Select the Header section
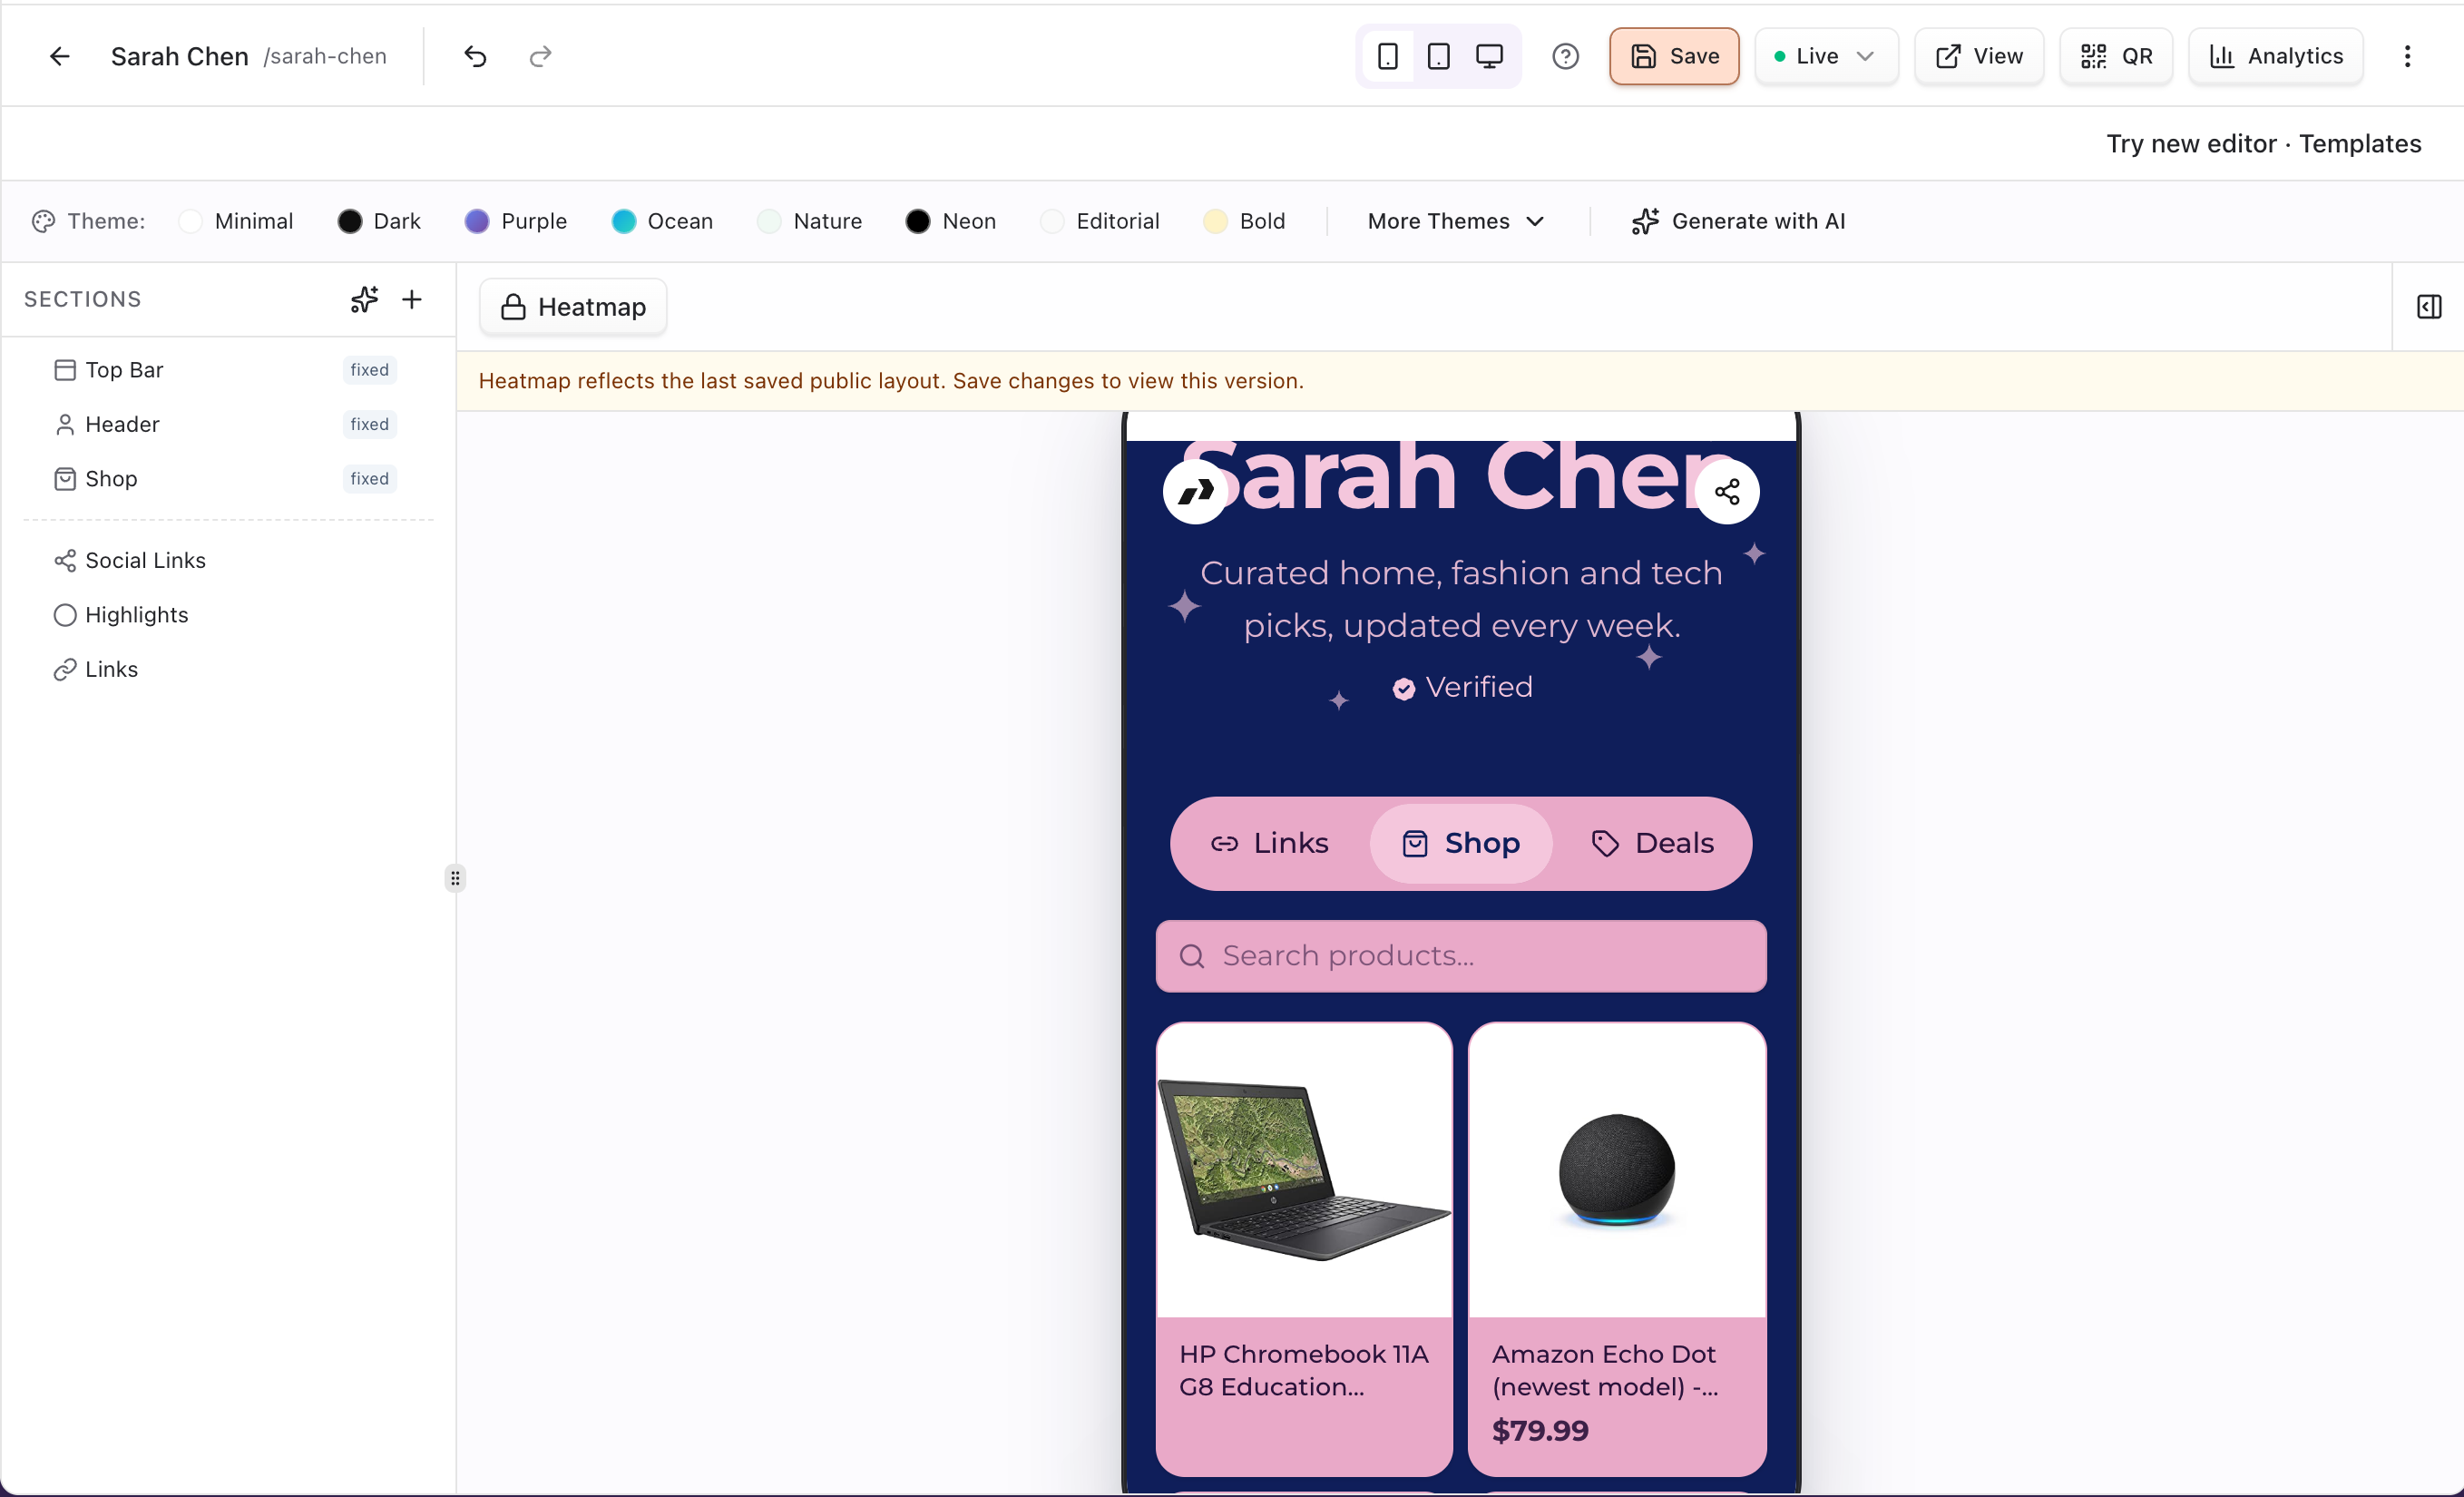 click(226, 424)
